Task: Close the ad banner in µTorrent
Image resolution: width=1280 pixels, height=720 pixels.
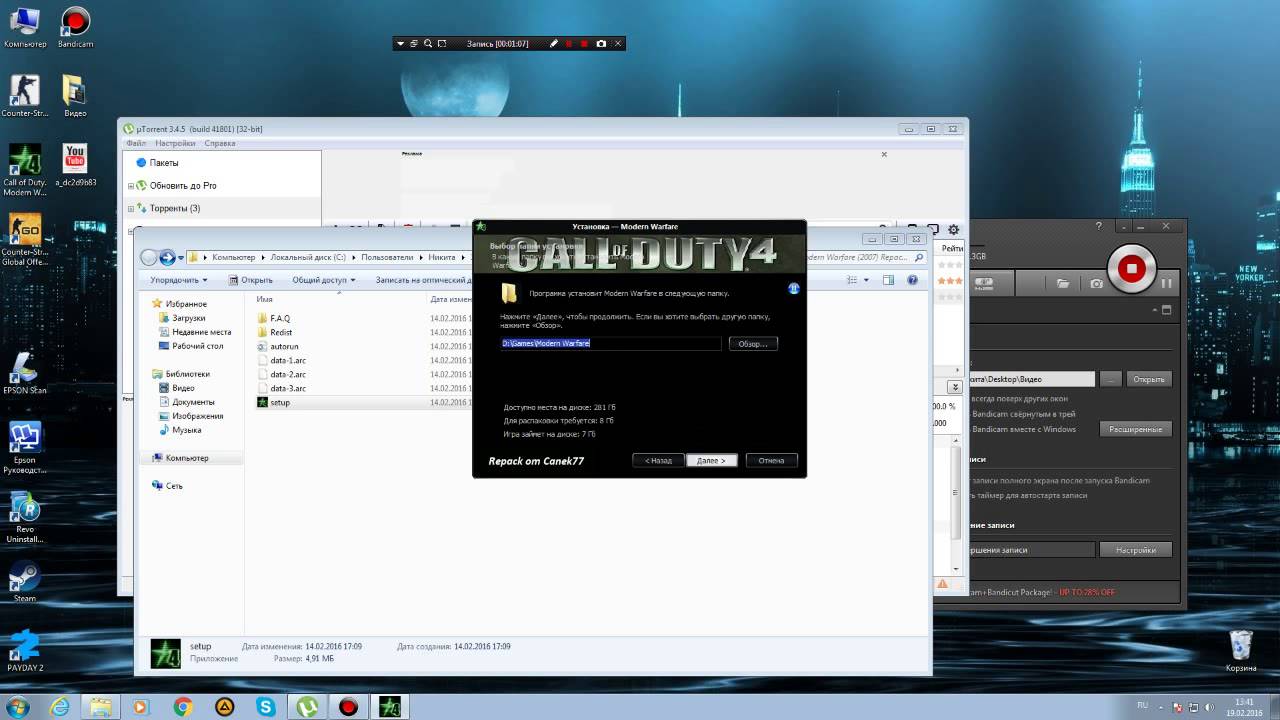Action: point(884,154)
